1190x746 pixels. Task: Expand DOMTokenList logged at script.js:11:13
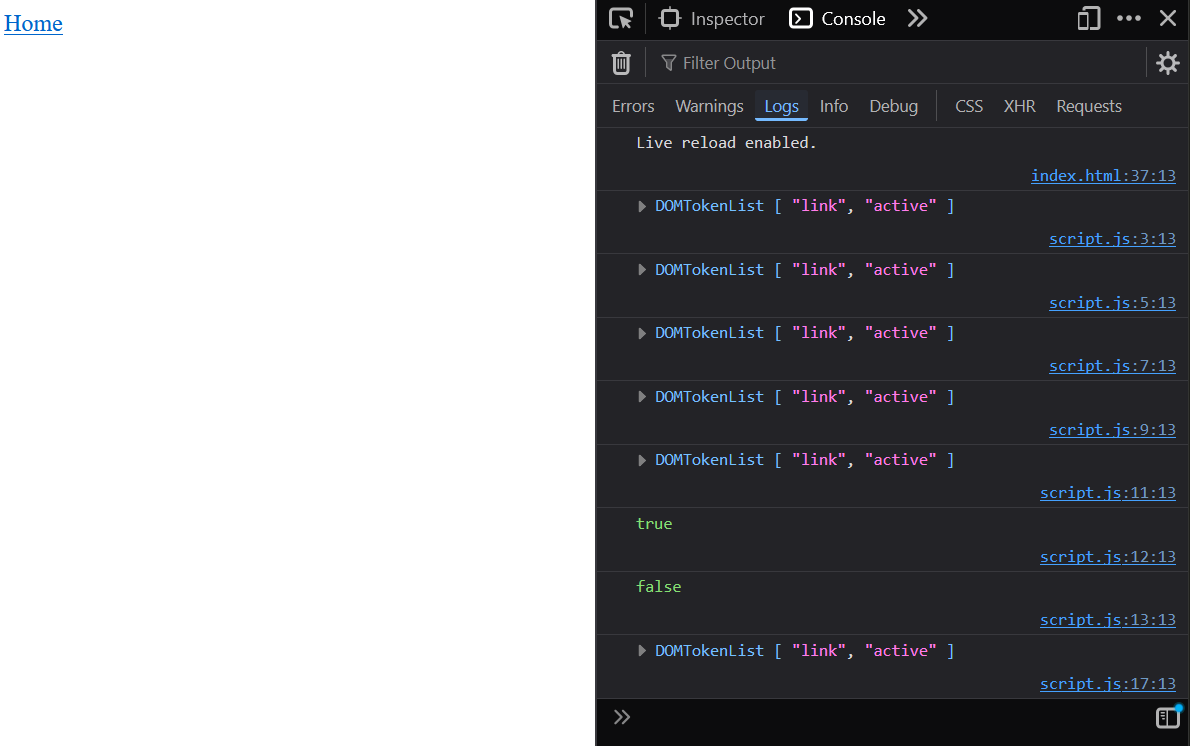642,460
